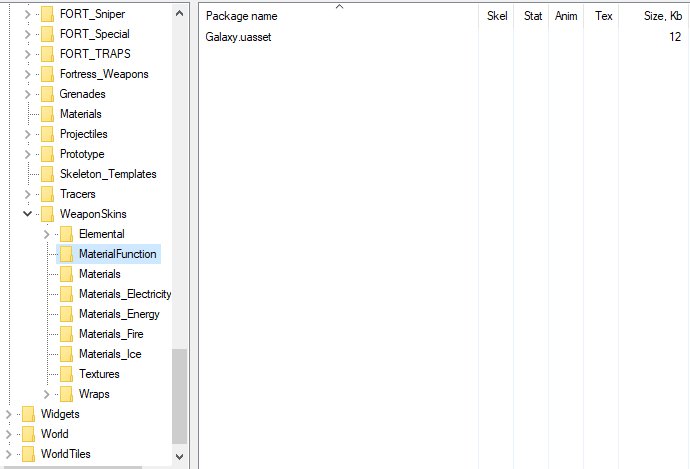Click the Materials_Ice folder icon
The height and width of the screenshot is (469, 690).
coord(66,355)
